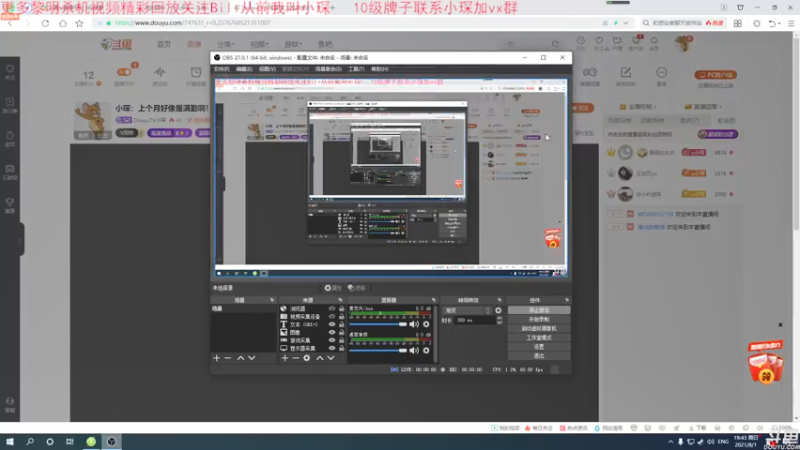This screenshot has width=800, height=450.
Task: Move the scene down in Scenes panel
Action: [252, 358]
